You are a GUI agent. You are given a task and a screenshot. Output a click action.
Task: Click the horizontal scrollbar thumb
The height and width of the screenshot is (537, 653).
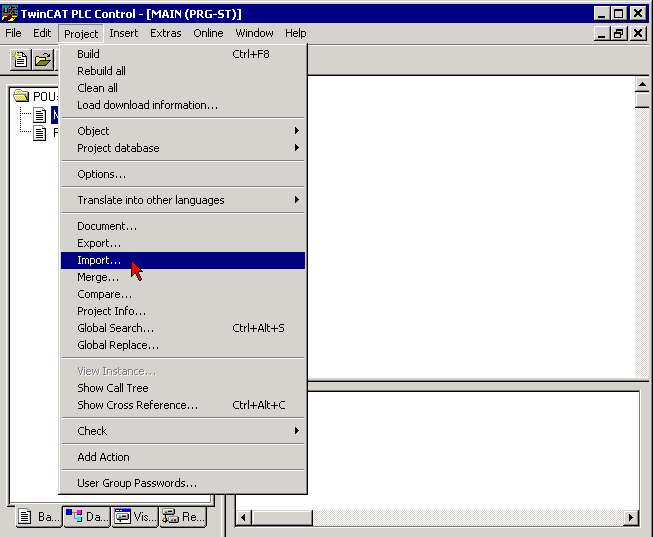pyautogui.click(x=282, y=518)
